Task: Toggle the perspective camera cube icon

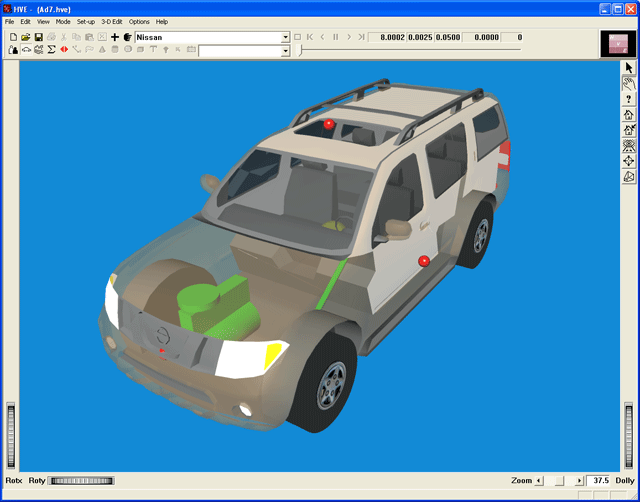Action: click(629, 177)
